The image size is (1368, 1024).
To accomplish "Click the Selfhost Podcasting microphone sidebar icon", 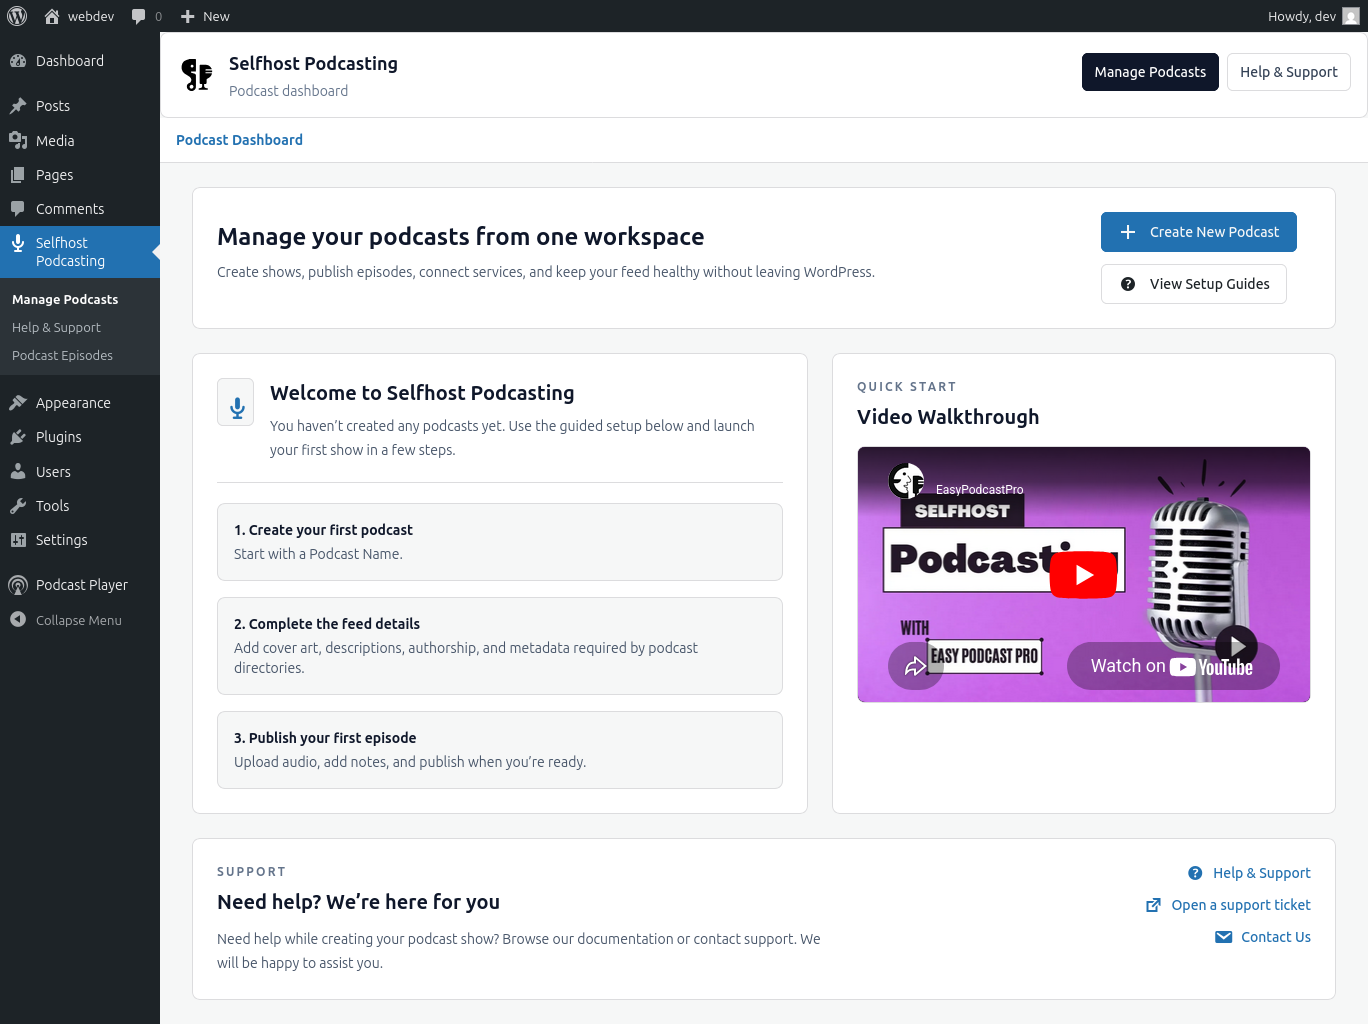I will (x=18, y=243).
